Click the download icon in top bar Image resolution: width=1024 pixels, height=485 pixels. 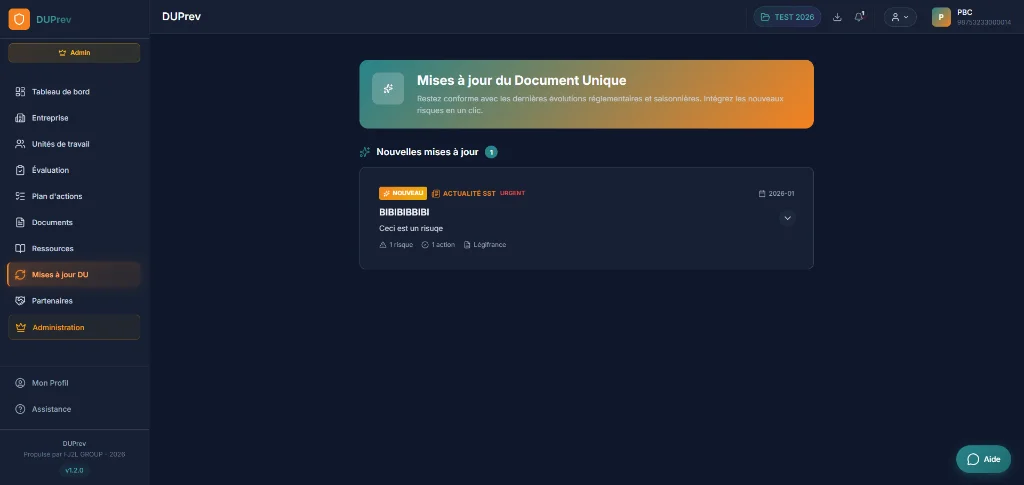tap(837, 17)
